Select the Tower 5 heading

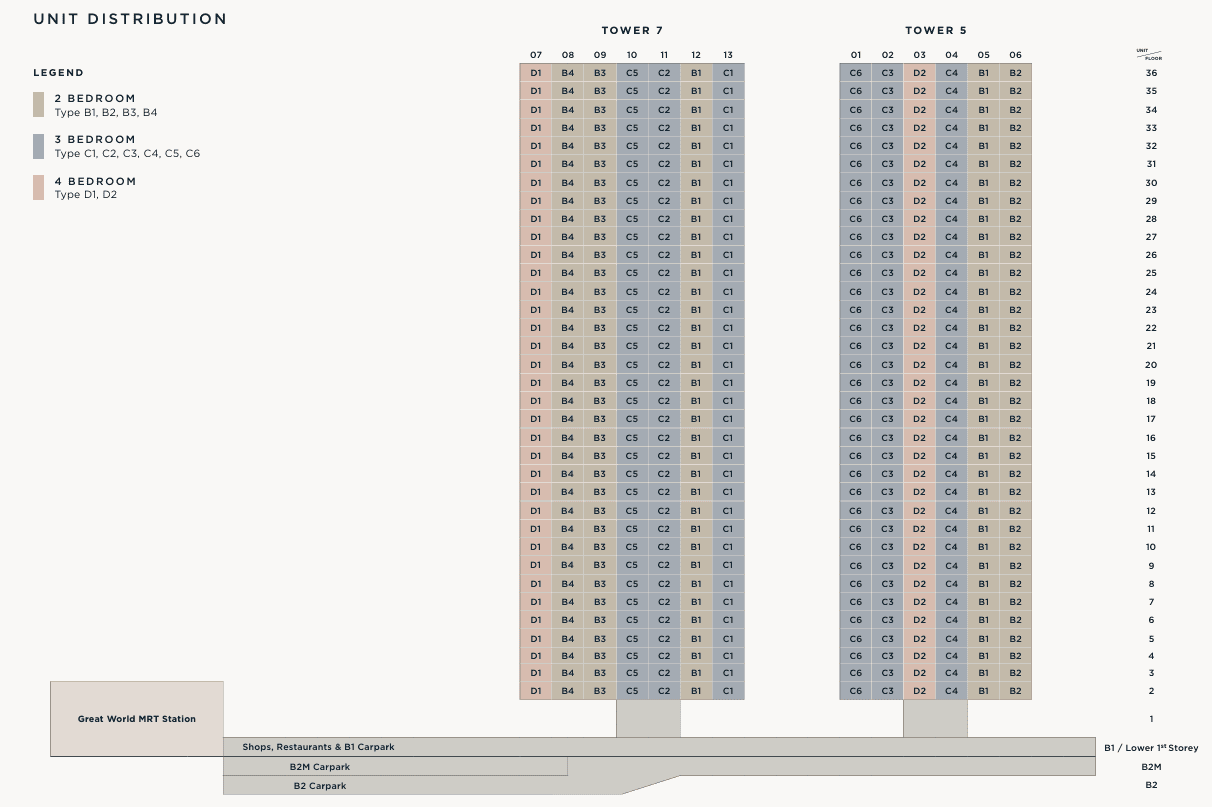[936, 31]
